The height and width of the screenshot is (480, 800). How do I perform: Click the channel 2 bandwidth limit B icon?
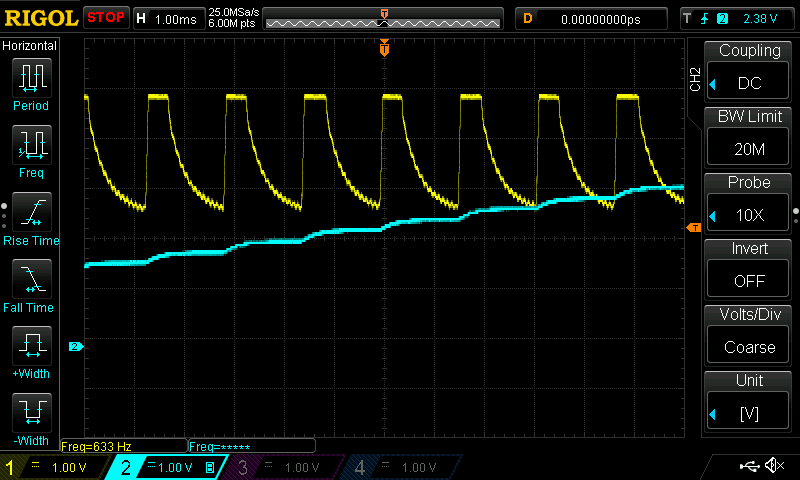(210, 467)
